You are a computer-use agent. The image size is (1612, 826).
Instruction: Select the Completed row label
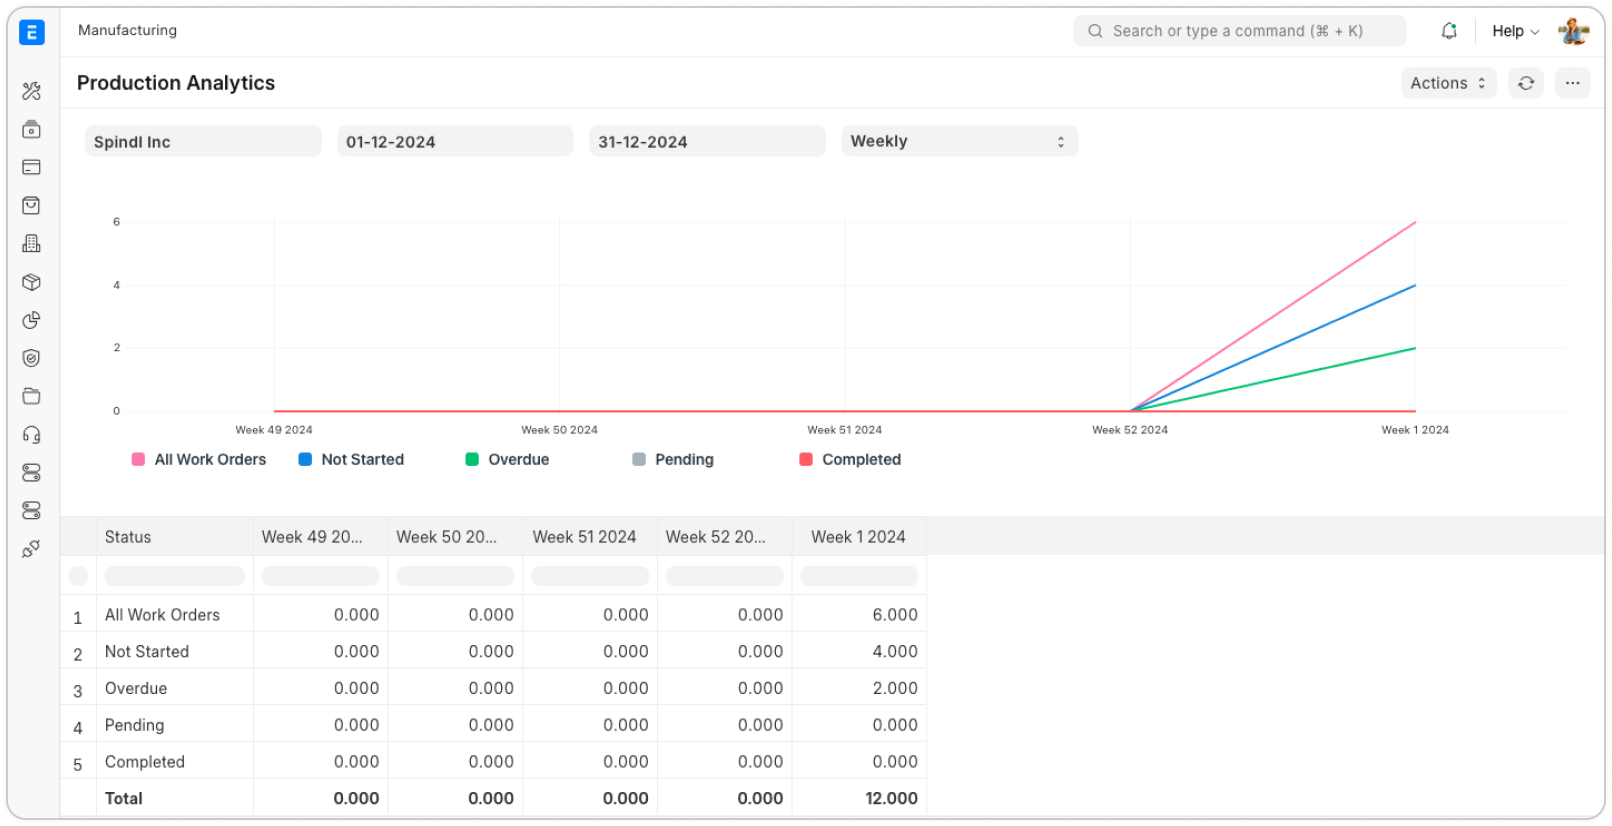click(145, 762)
